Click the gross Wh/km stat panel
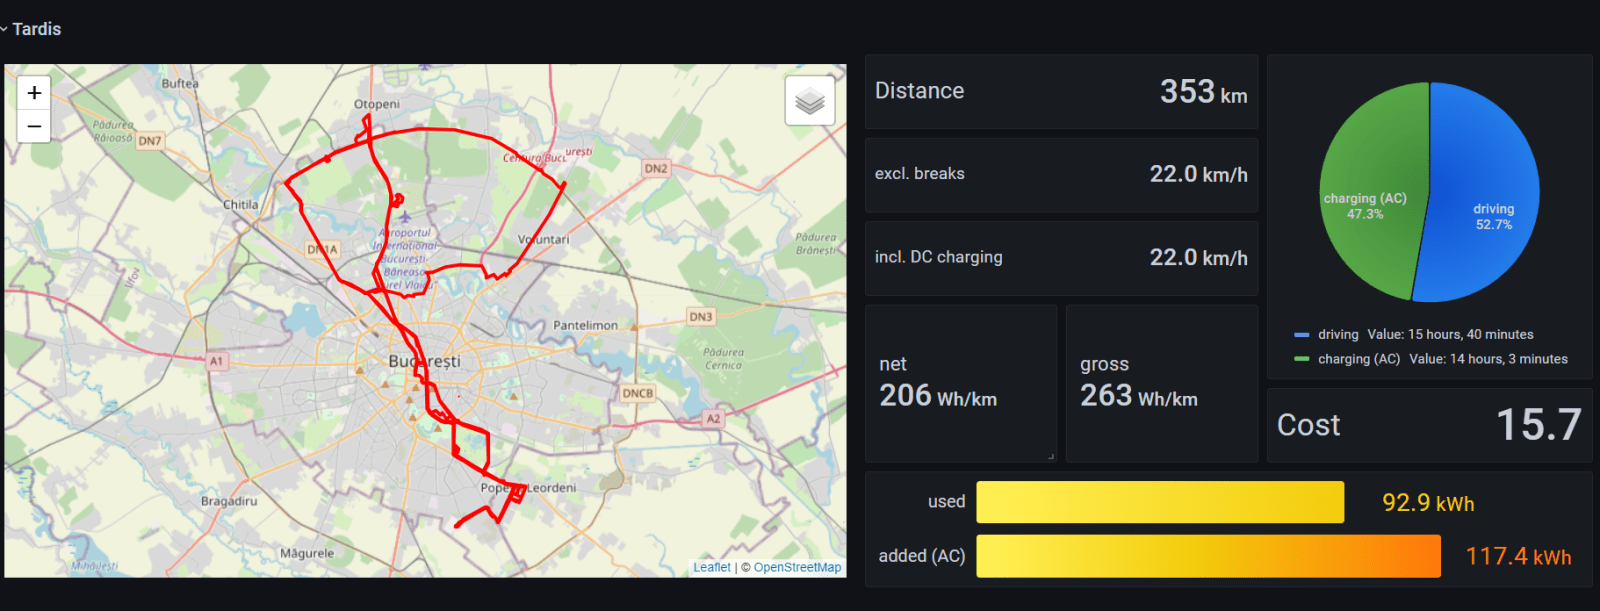Image resolution: width=1600 pixels, height=611 pixels. click(1161, 384)
